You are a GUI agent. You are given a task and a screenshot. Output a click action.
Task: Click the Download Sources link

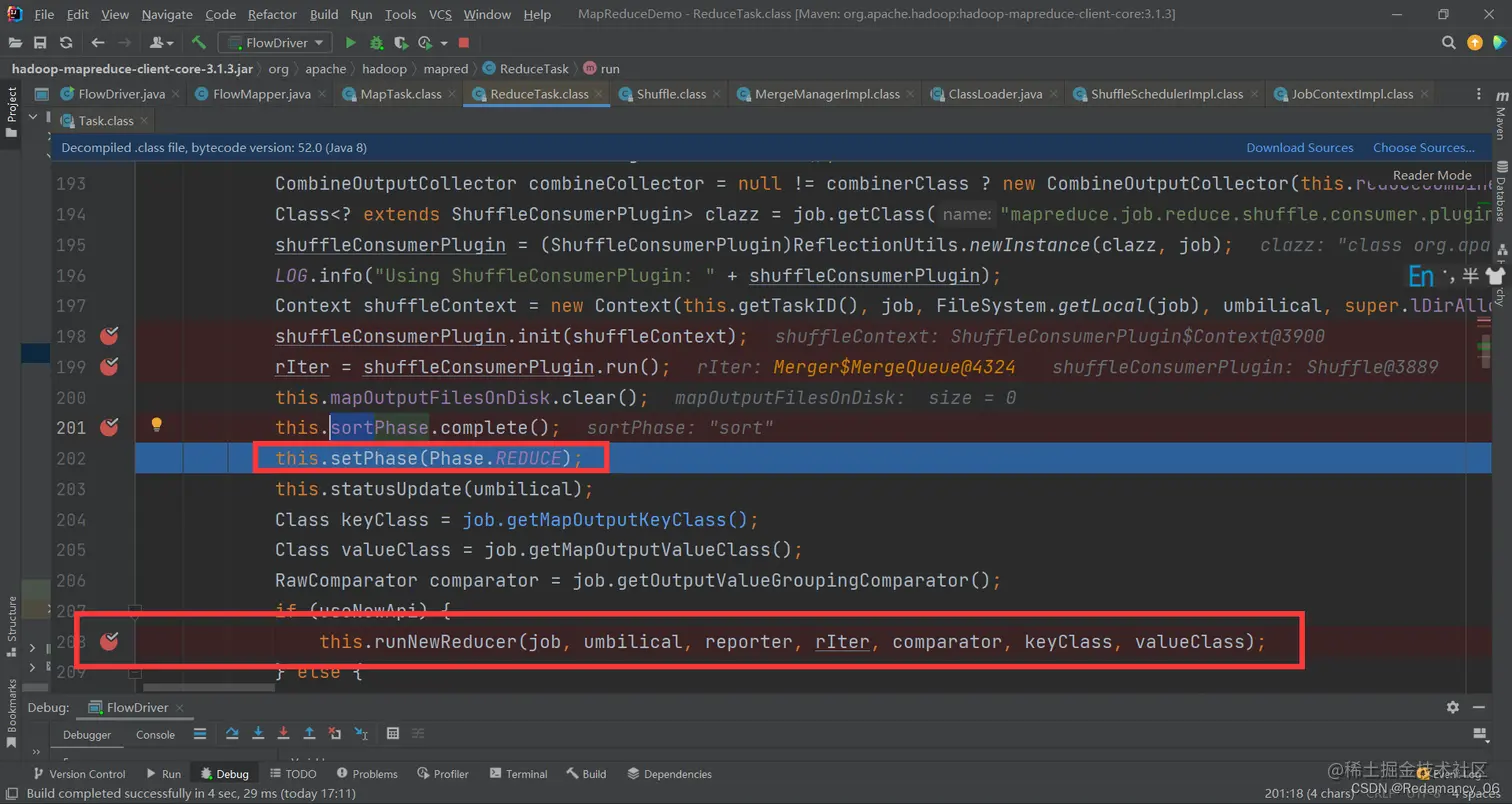click(1300, 148)
